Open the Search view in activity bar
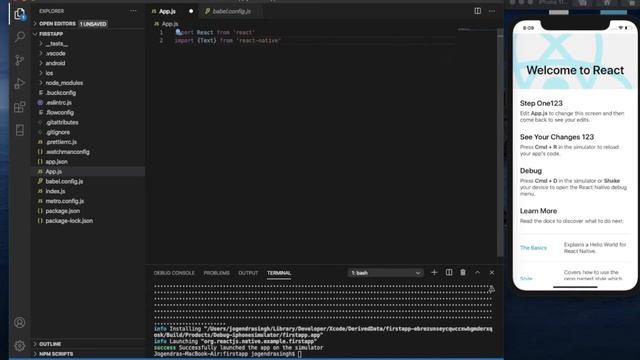This screenshot has height=360, width=640. [20, 37]
